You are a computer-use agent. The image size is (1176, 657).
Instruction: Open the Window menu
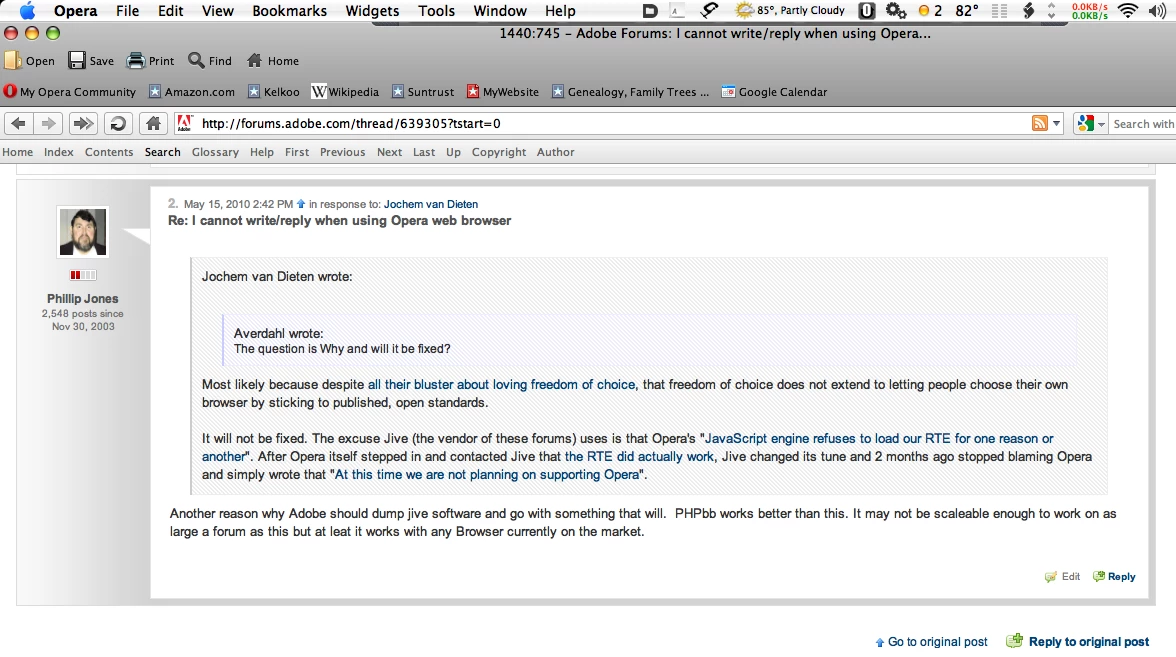pyautogui.click(x=500, y=10)
